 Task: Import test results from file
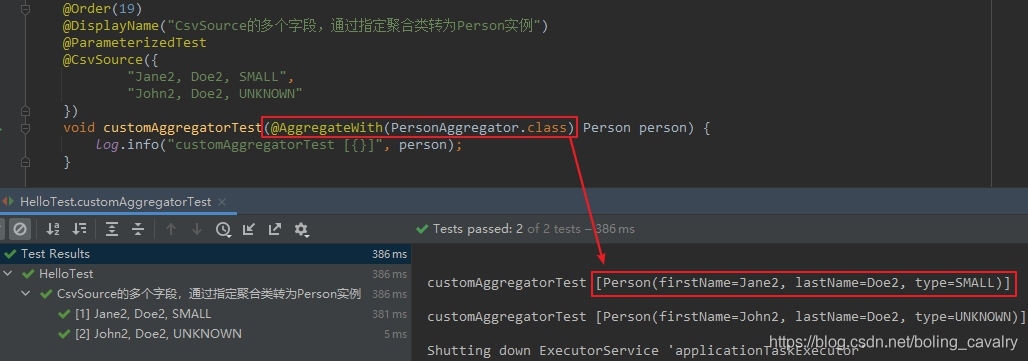pyautogui.click(x=248, y=229)
